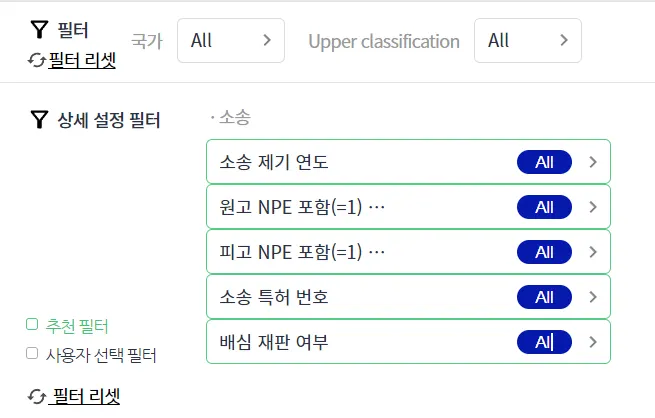Viewport: 655px width, 418px height.
Task: Enable the 추천 필터 checkbox
Action: click(32, 324)
